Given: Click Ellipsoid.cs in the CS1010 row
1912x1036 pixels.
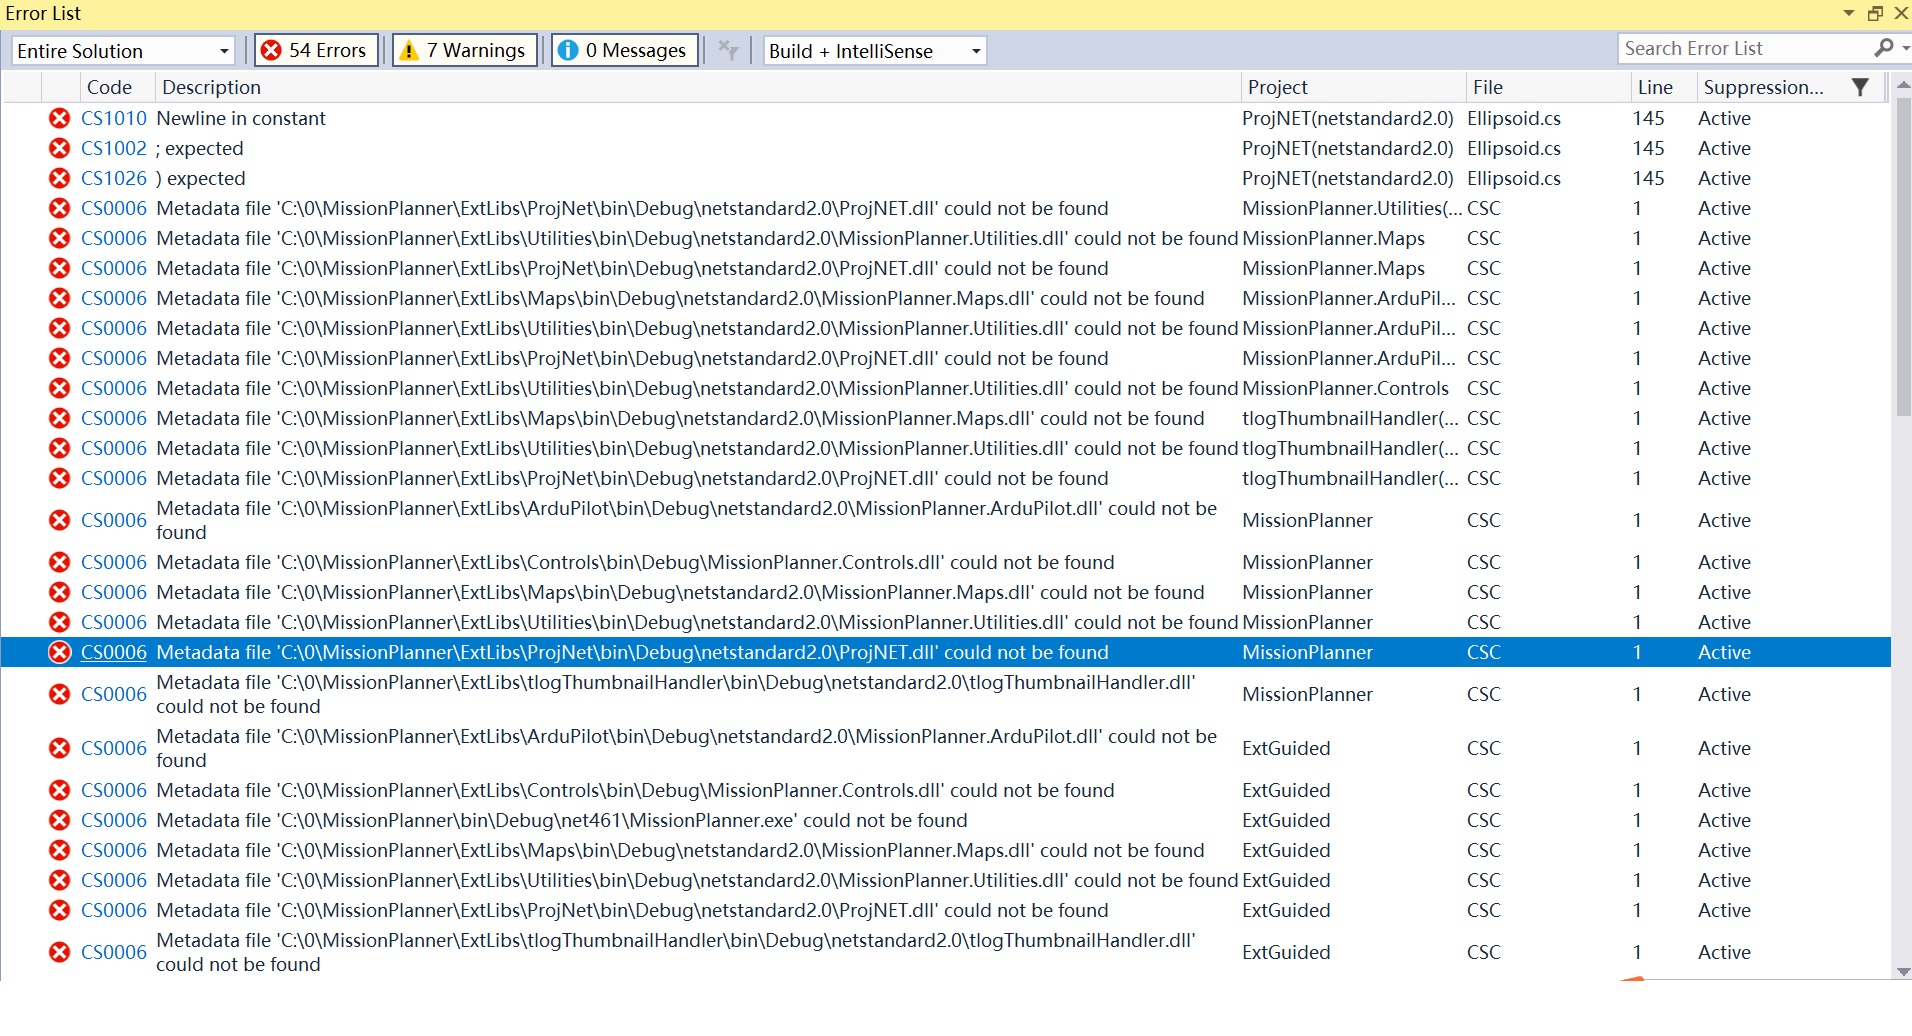Looking at the screenshot, I should pos(1514,118).
